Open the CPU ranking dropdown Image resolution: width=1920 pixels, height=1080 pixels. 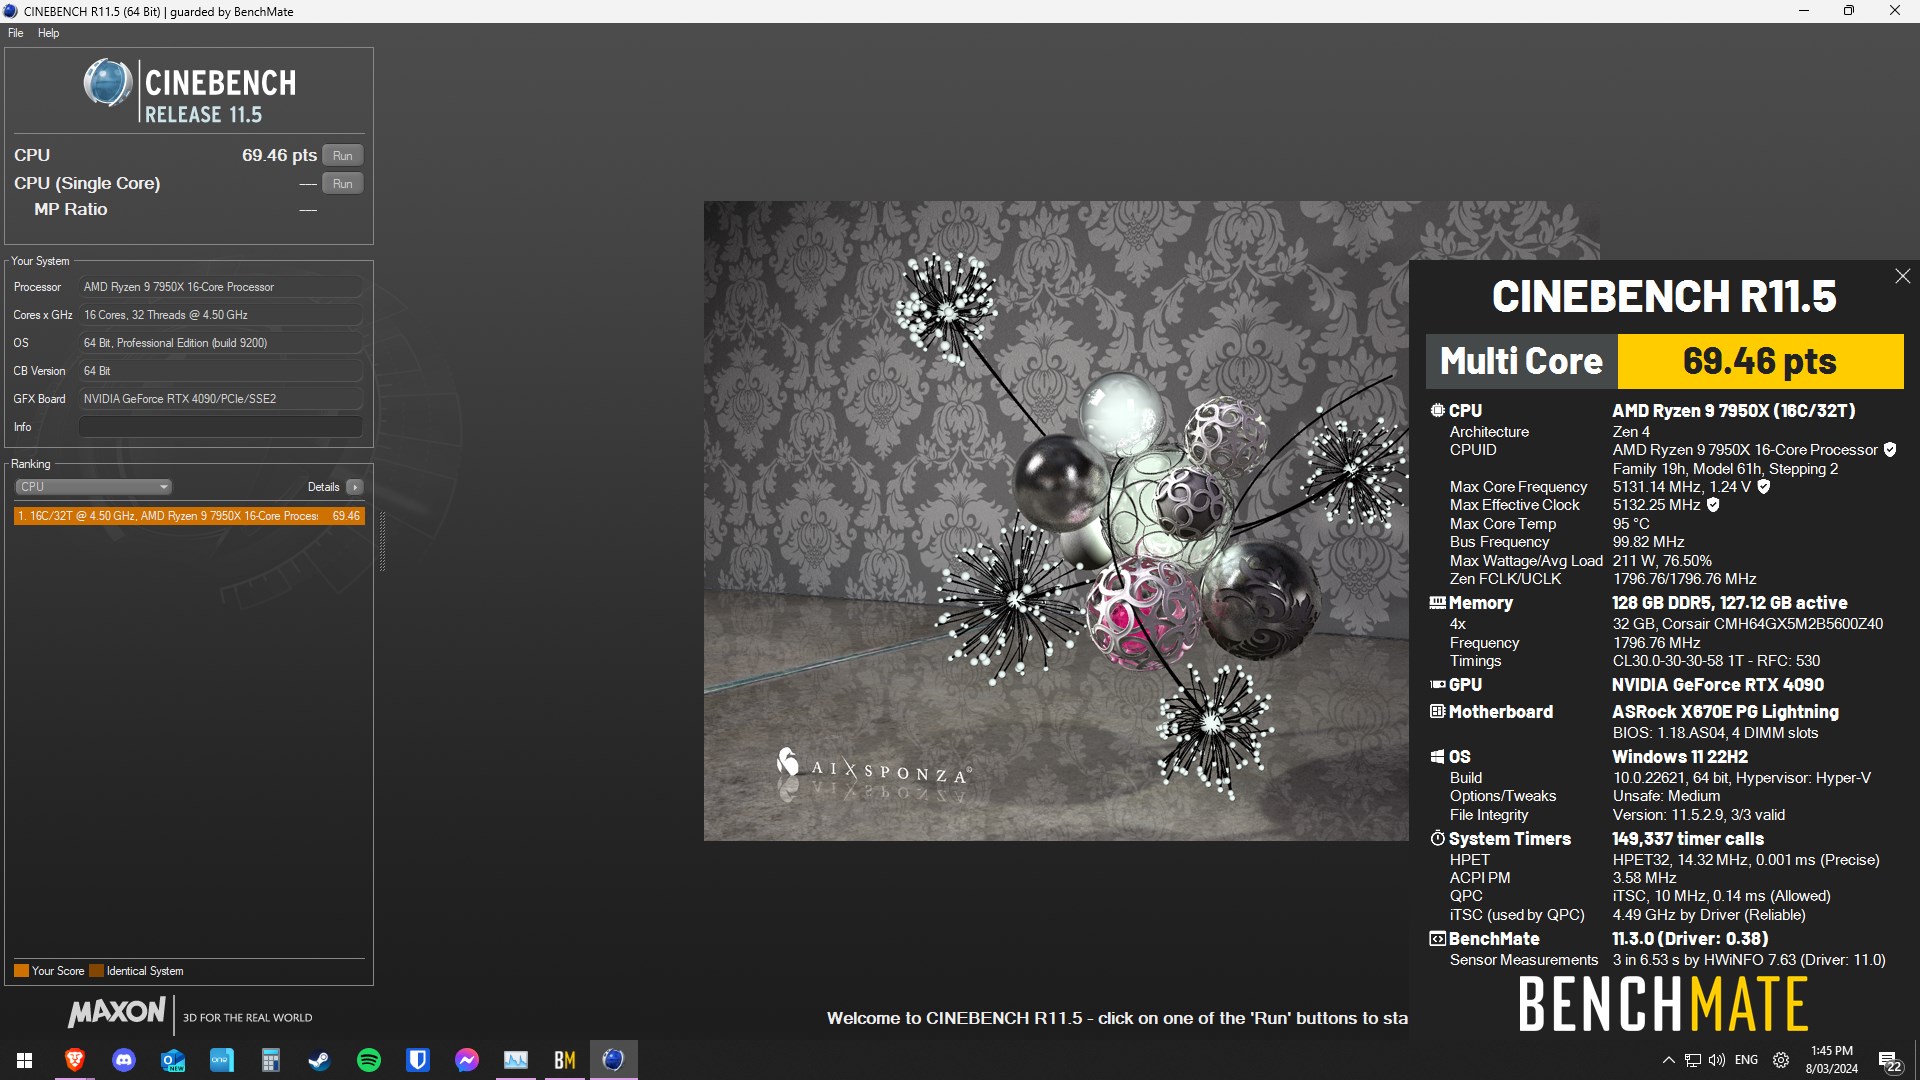coord(93,487)
